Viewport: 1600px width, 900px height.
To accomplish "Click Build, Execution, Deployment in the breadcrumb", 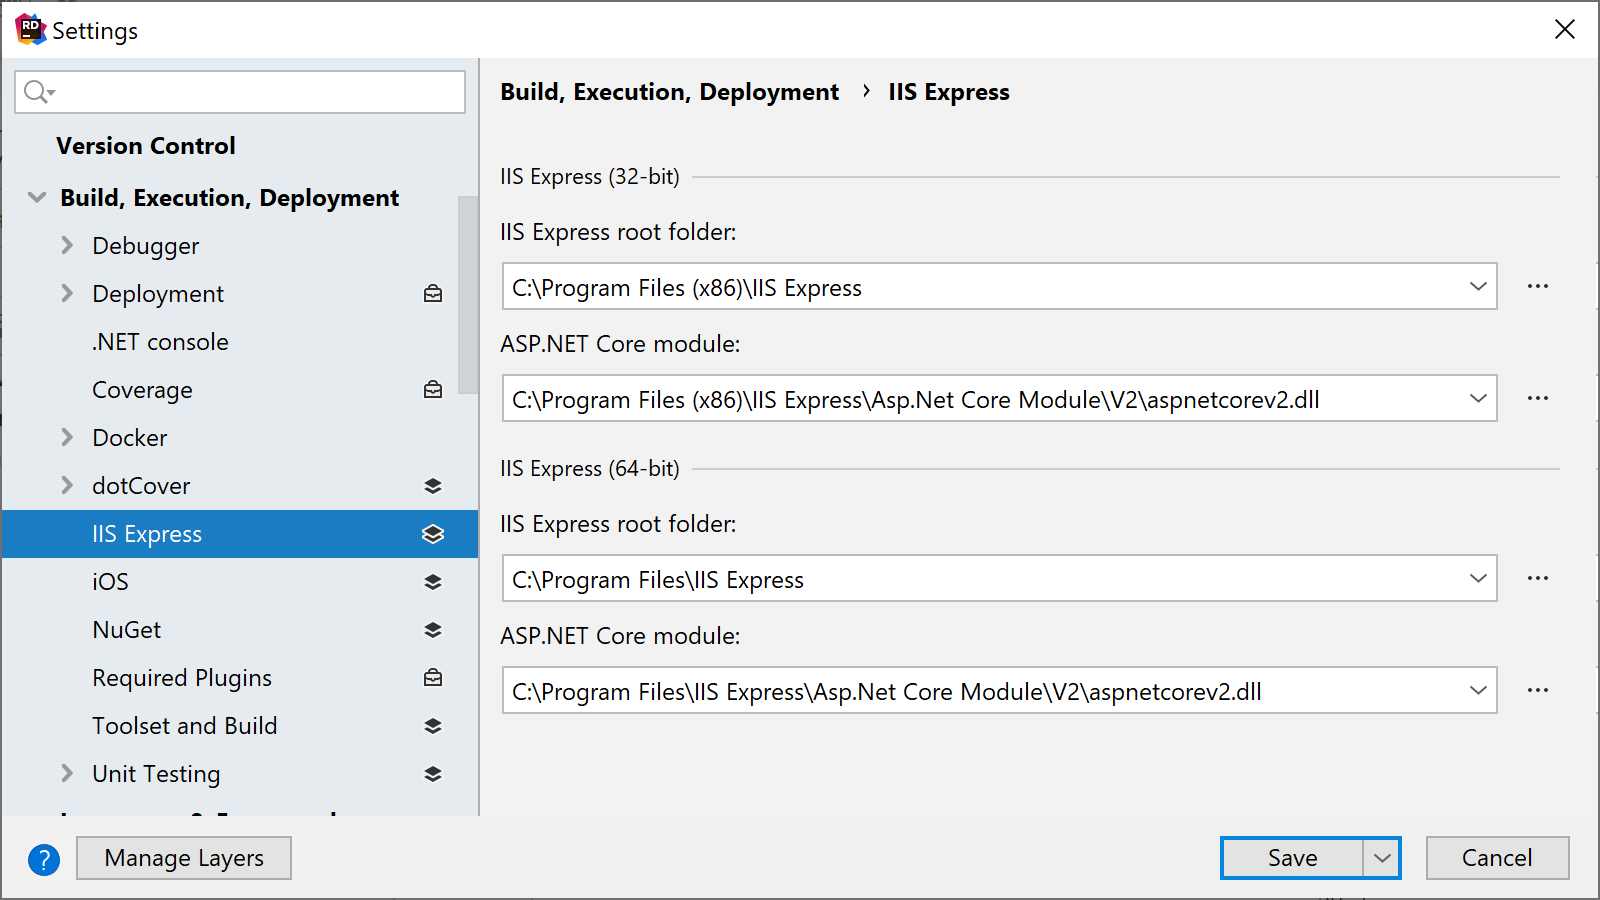I will click(x=669, y=91).
